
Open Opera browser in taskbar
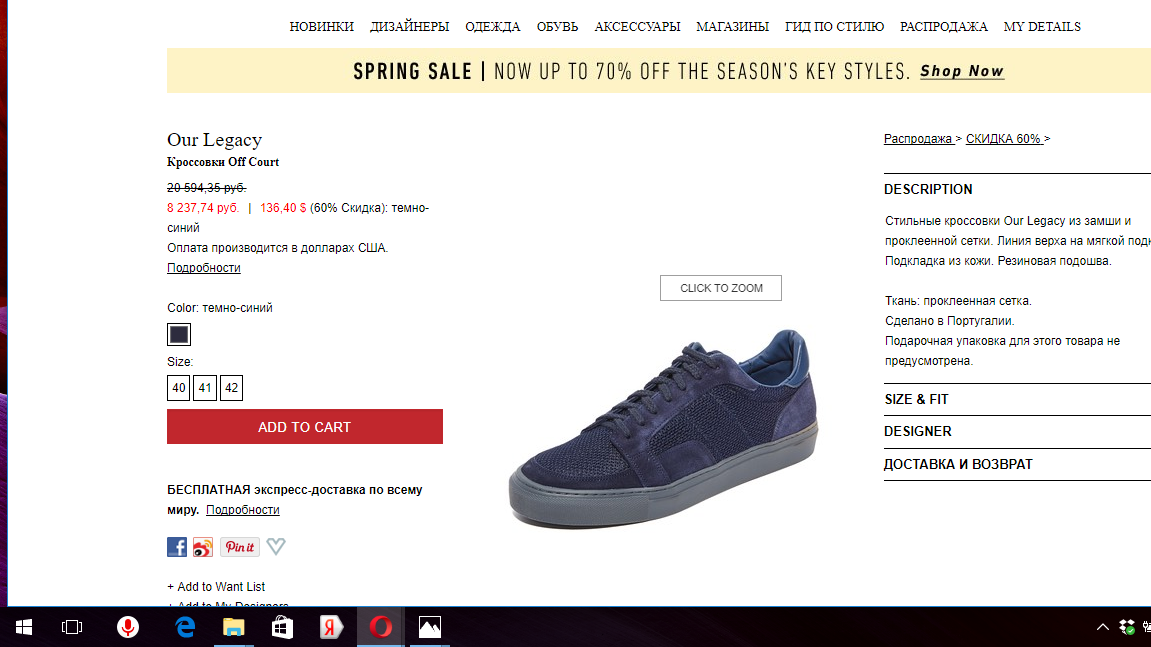(380, 627)
